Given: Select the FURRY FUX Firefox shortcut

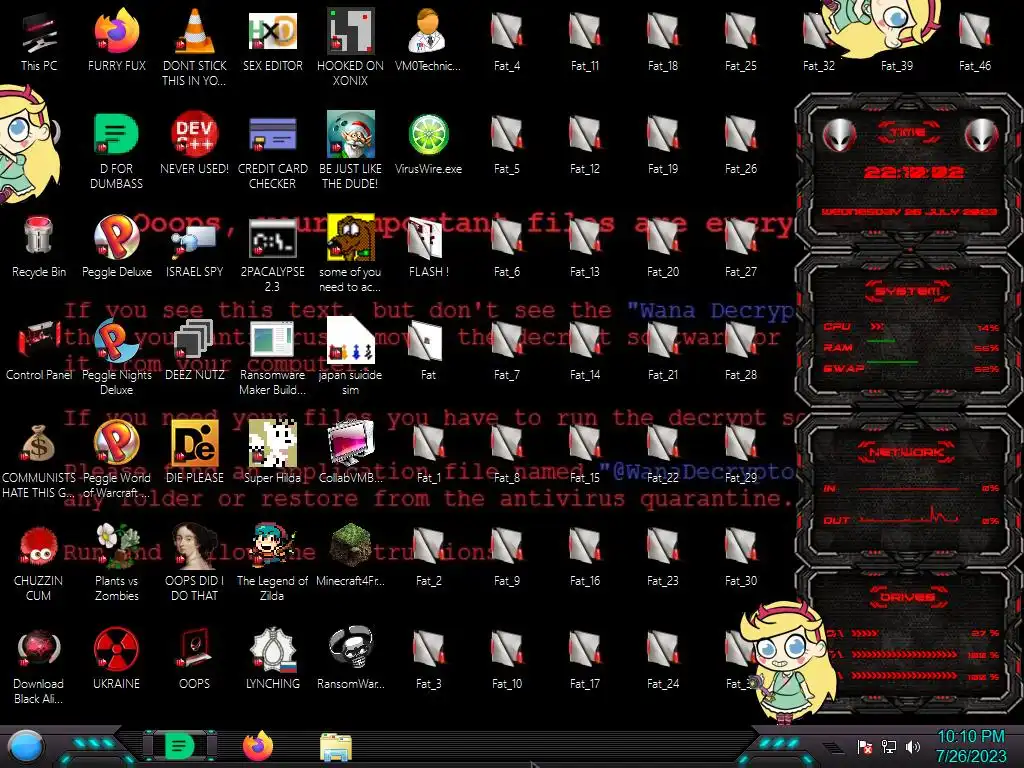Looking at the screenshot, I should point(117,40).
